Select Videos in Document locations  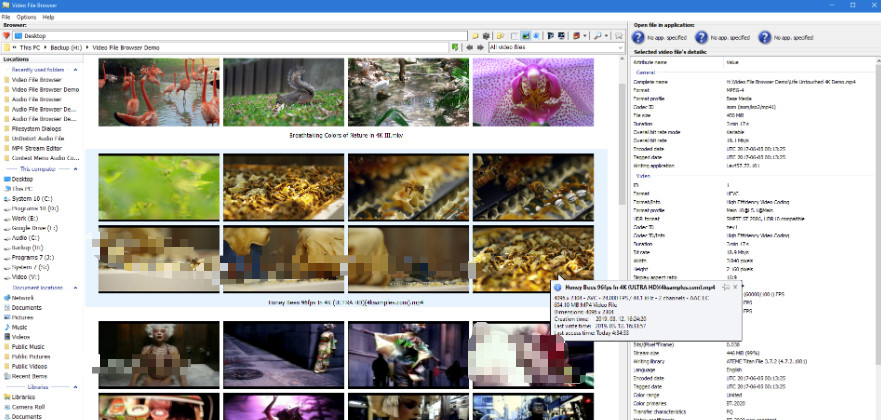coord(17,337)
